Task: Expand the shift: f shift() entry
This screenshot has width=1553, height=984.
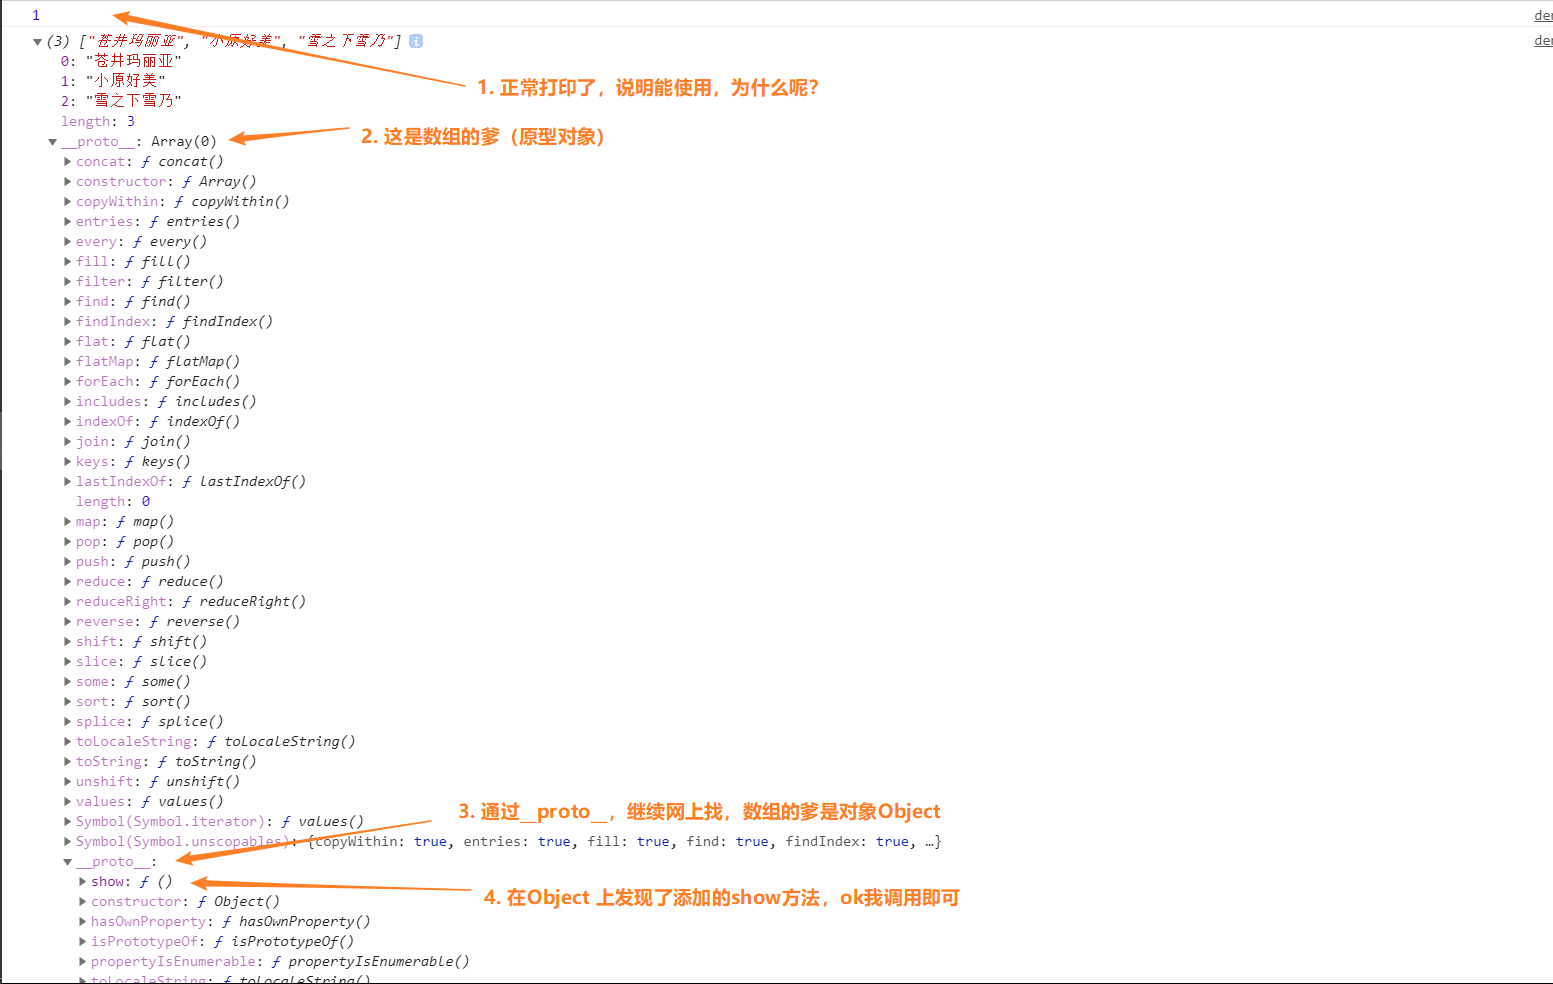Action: [67, 641]
